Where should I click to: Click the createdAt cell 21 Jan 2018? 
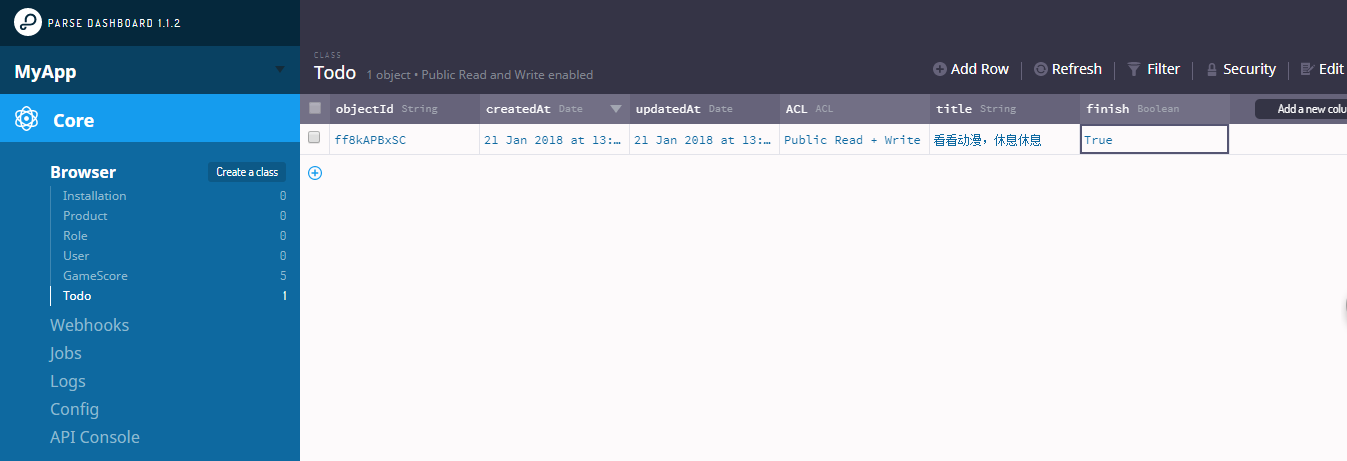click(x=554, y=140)
